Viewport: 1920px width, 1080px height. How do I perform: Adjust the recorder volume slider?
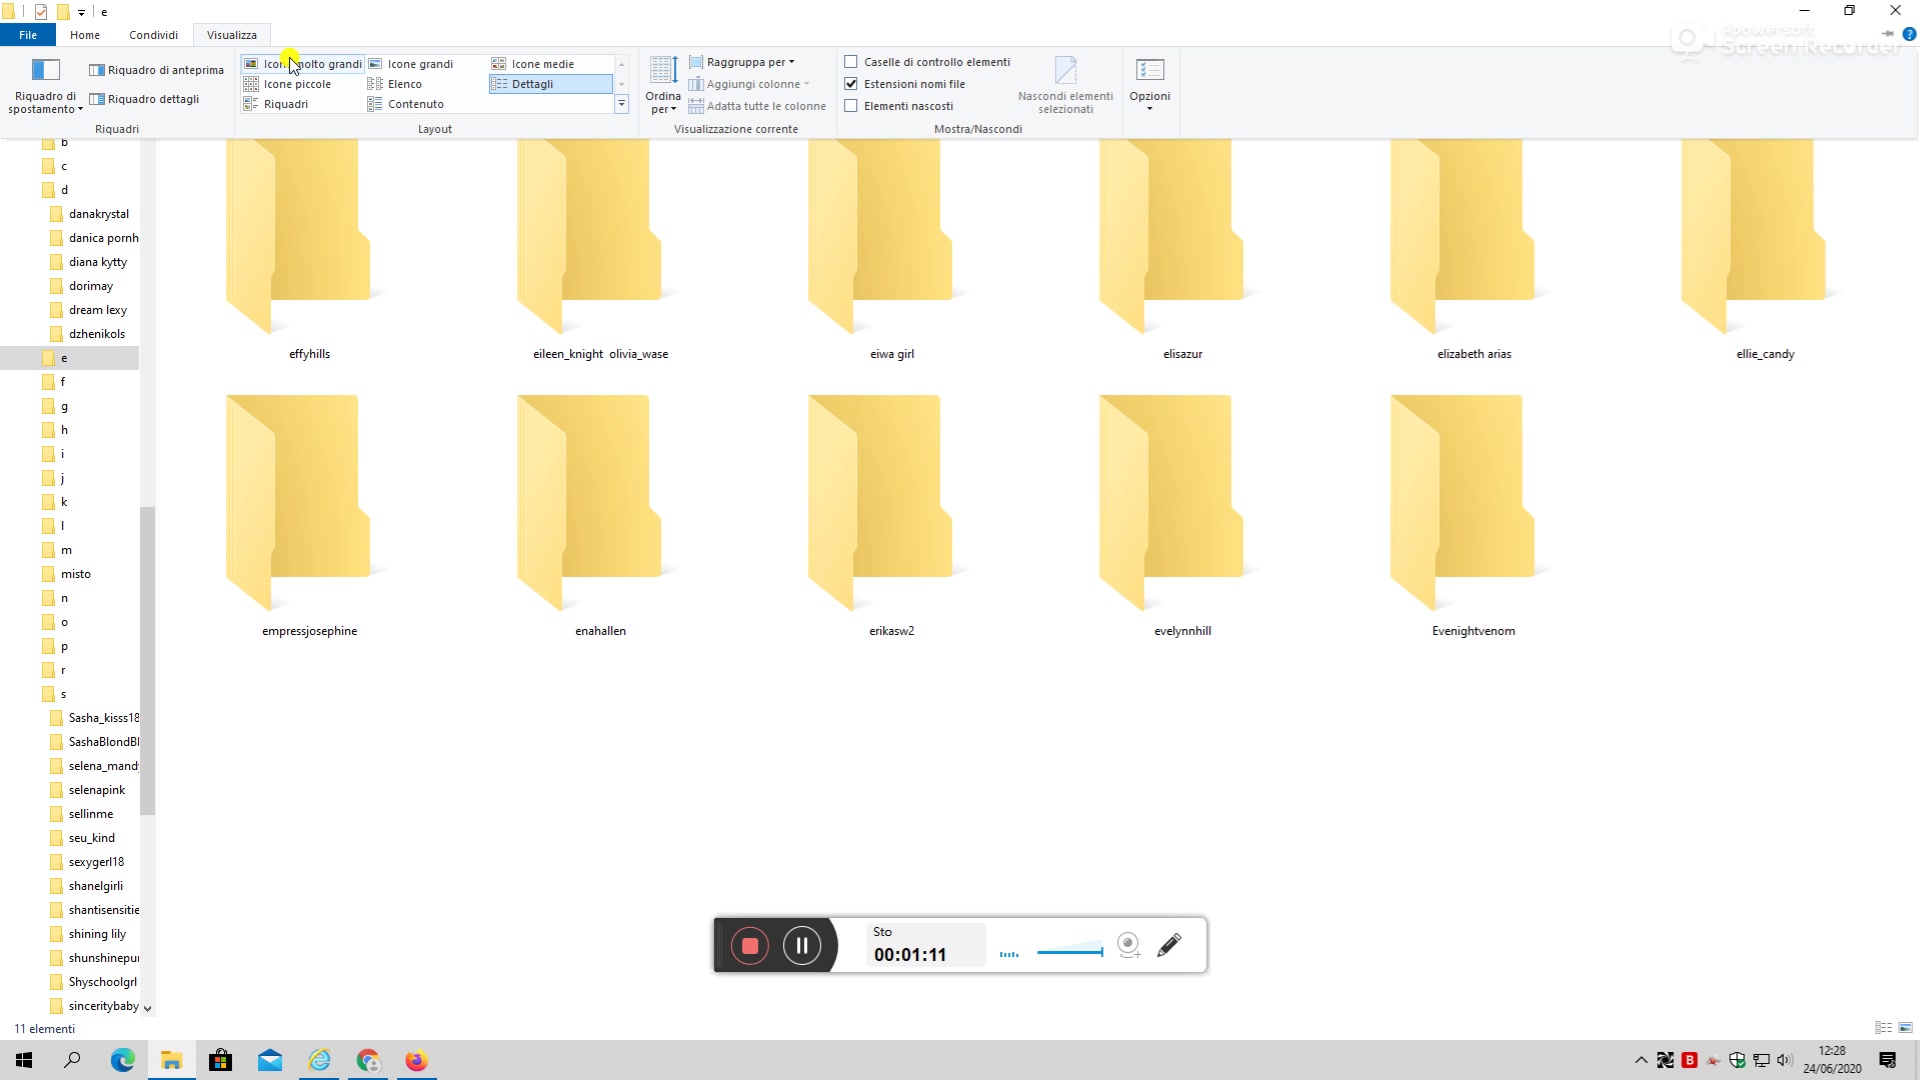1070,951
